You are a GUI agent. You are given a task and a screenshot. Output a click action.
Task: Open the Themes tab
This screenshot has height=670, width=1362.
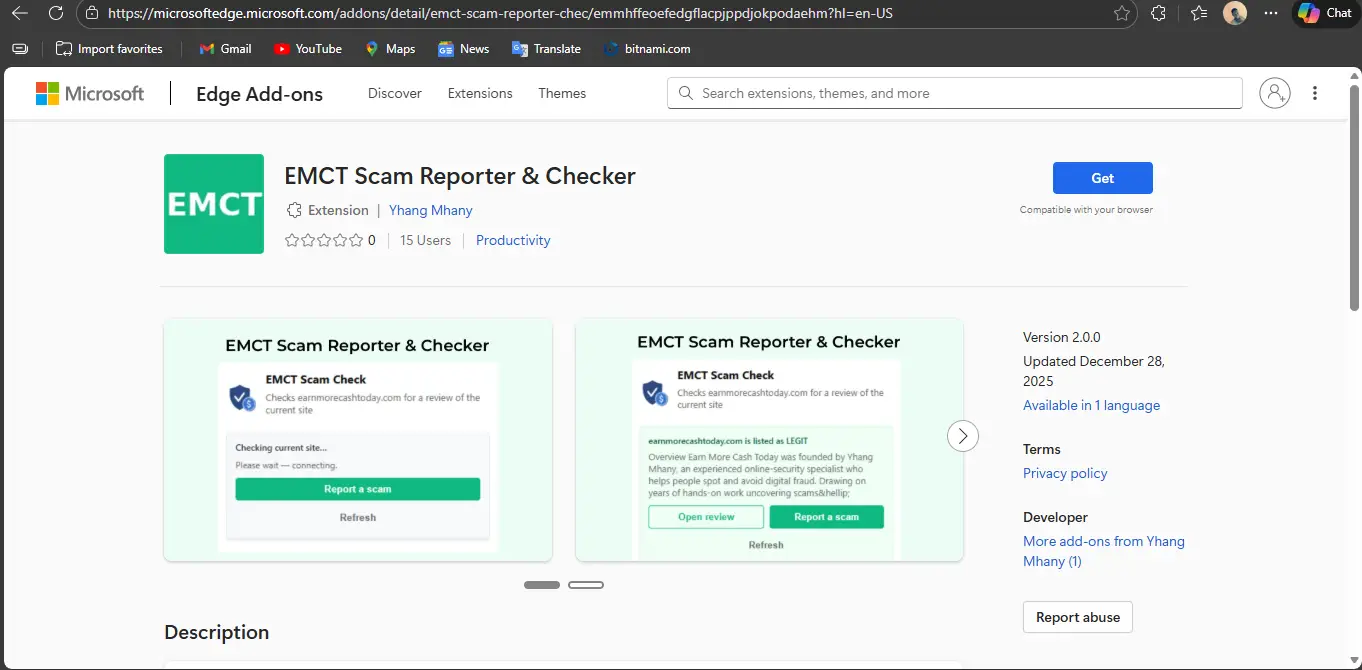tap(562, 93)
